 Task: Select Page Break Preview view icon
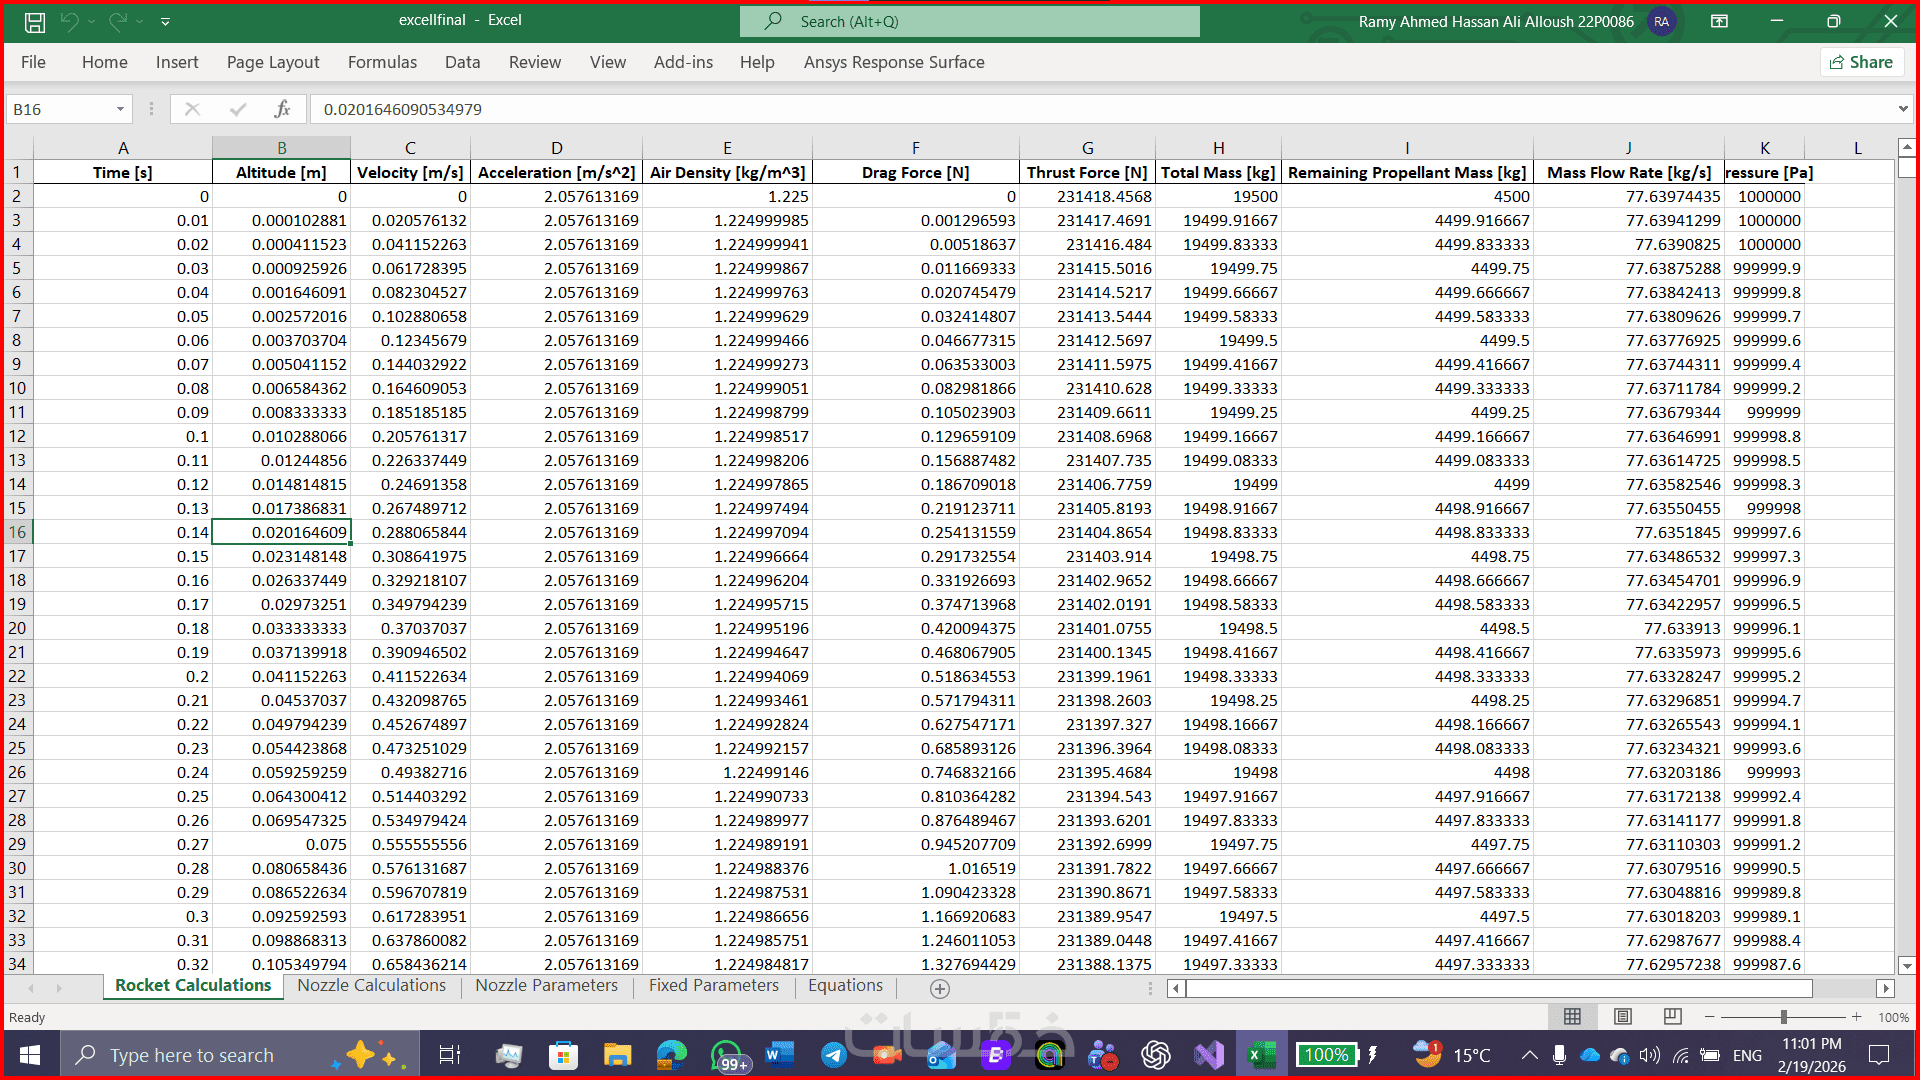pos(1672,1016)
